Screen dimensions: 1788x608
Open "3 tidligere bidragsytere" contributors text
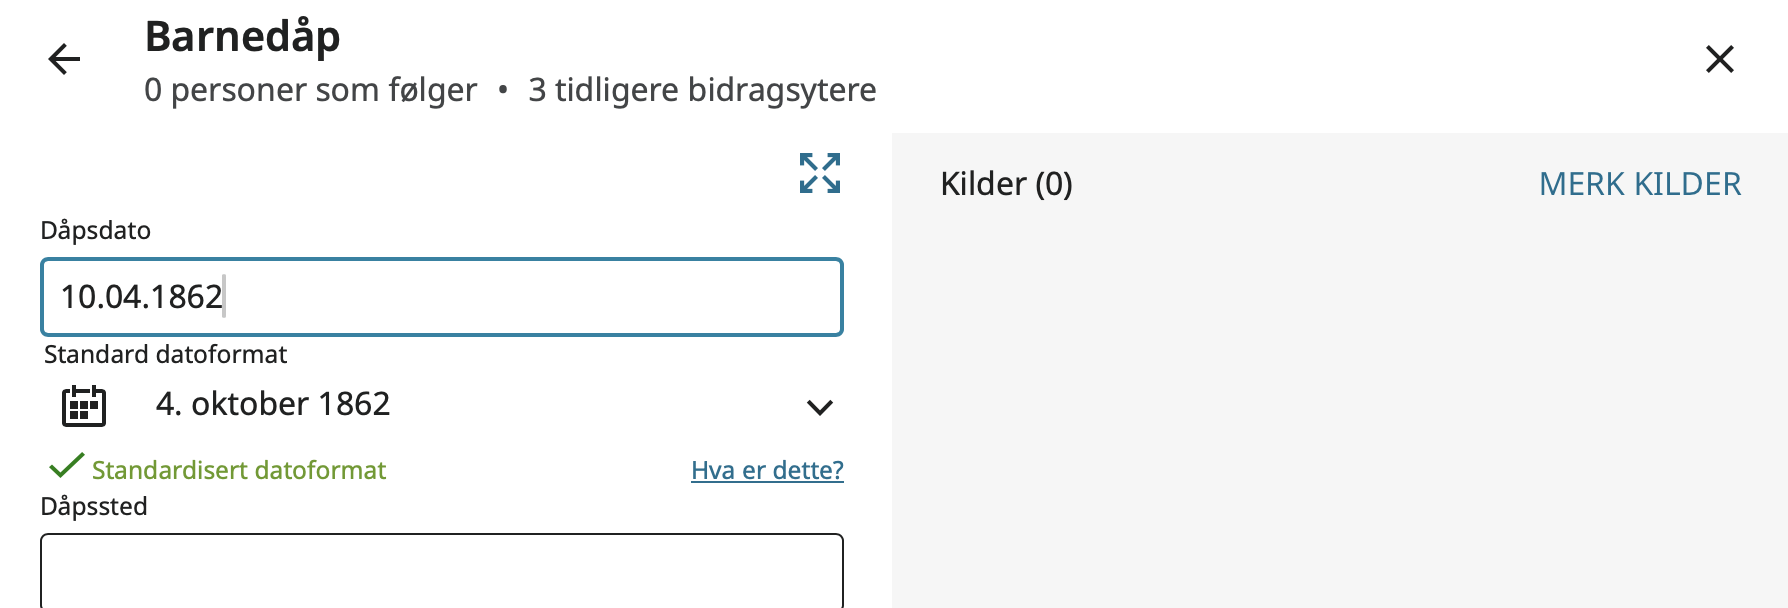[702, 90]
